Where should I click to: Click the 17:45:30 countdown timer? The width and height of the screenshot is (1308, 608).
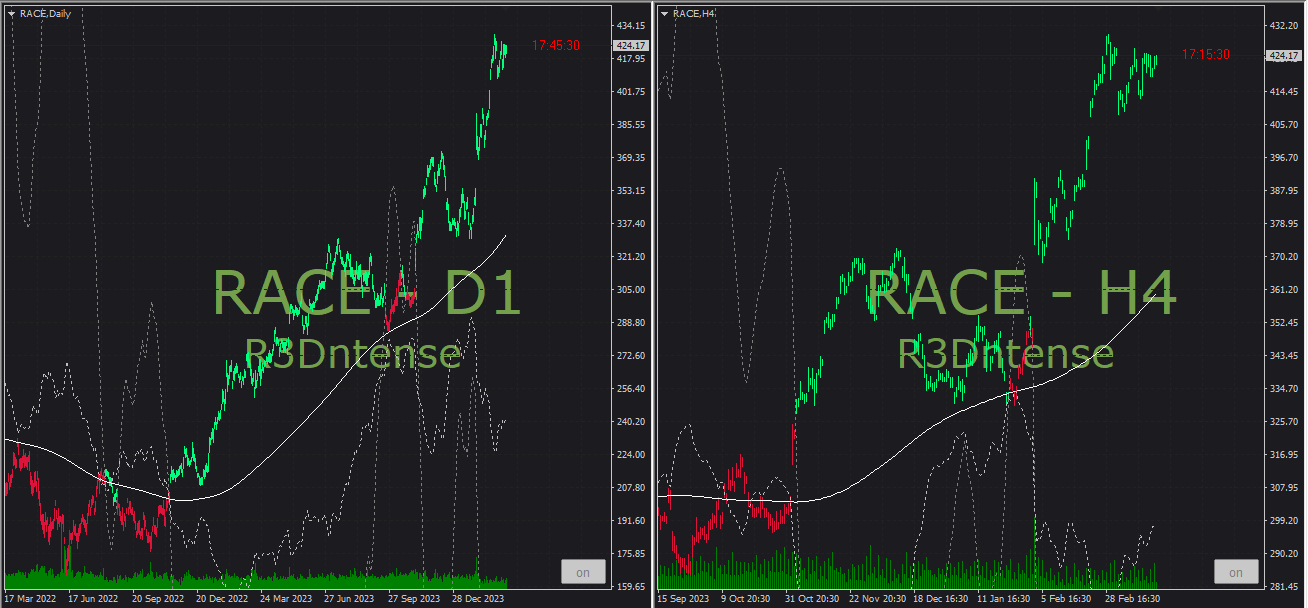pos(556,45)
